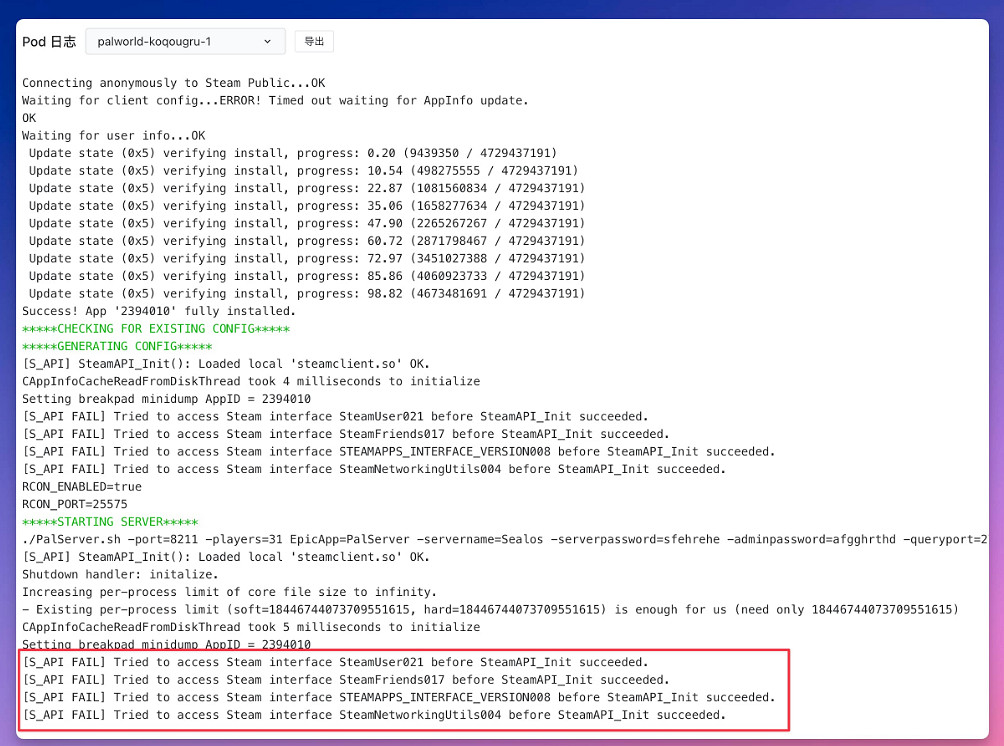The height and width of the screenshot is (746, 1004).
Task: Click the progress 98.82 update state line
Action: coord(306,294)
